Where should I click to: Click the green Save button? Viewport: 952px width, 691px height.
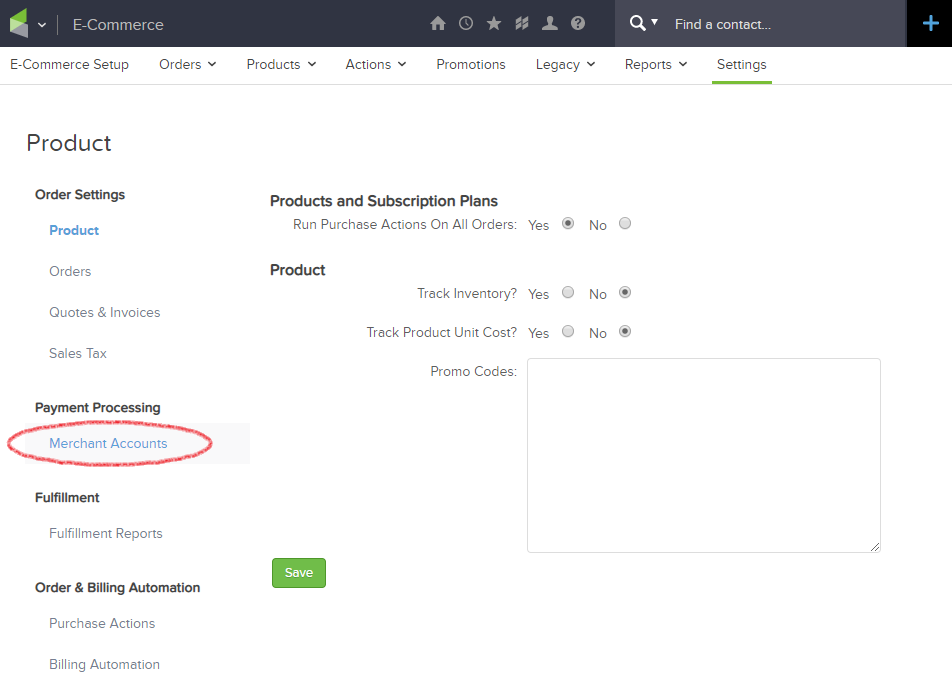pyautogui.click(x=299, y=573)
